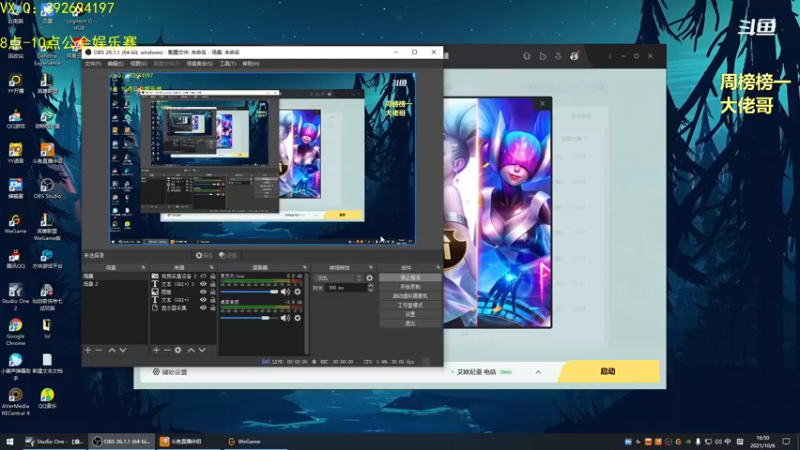The height and width of the screenshot is (450, 800).
Task: Toggle lock on 显示器采集 source
Action: pos(213,308)
